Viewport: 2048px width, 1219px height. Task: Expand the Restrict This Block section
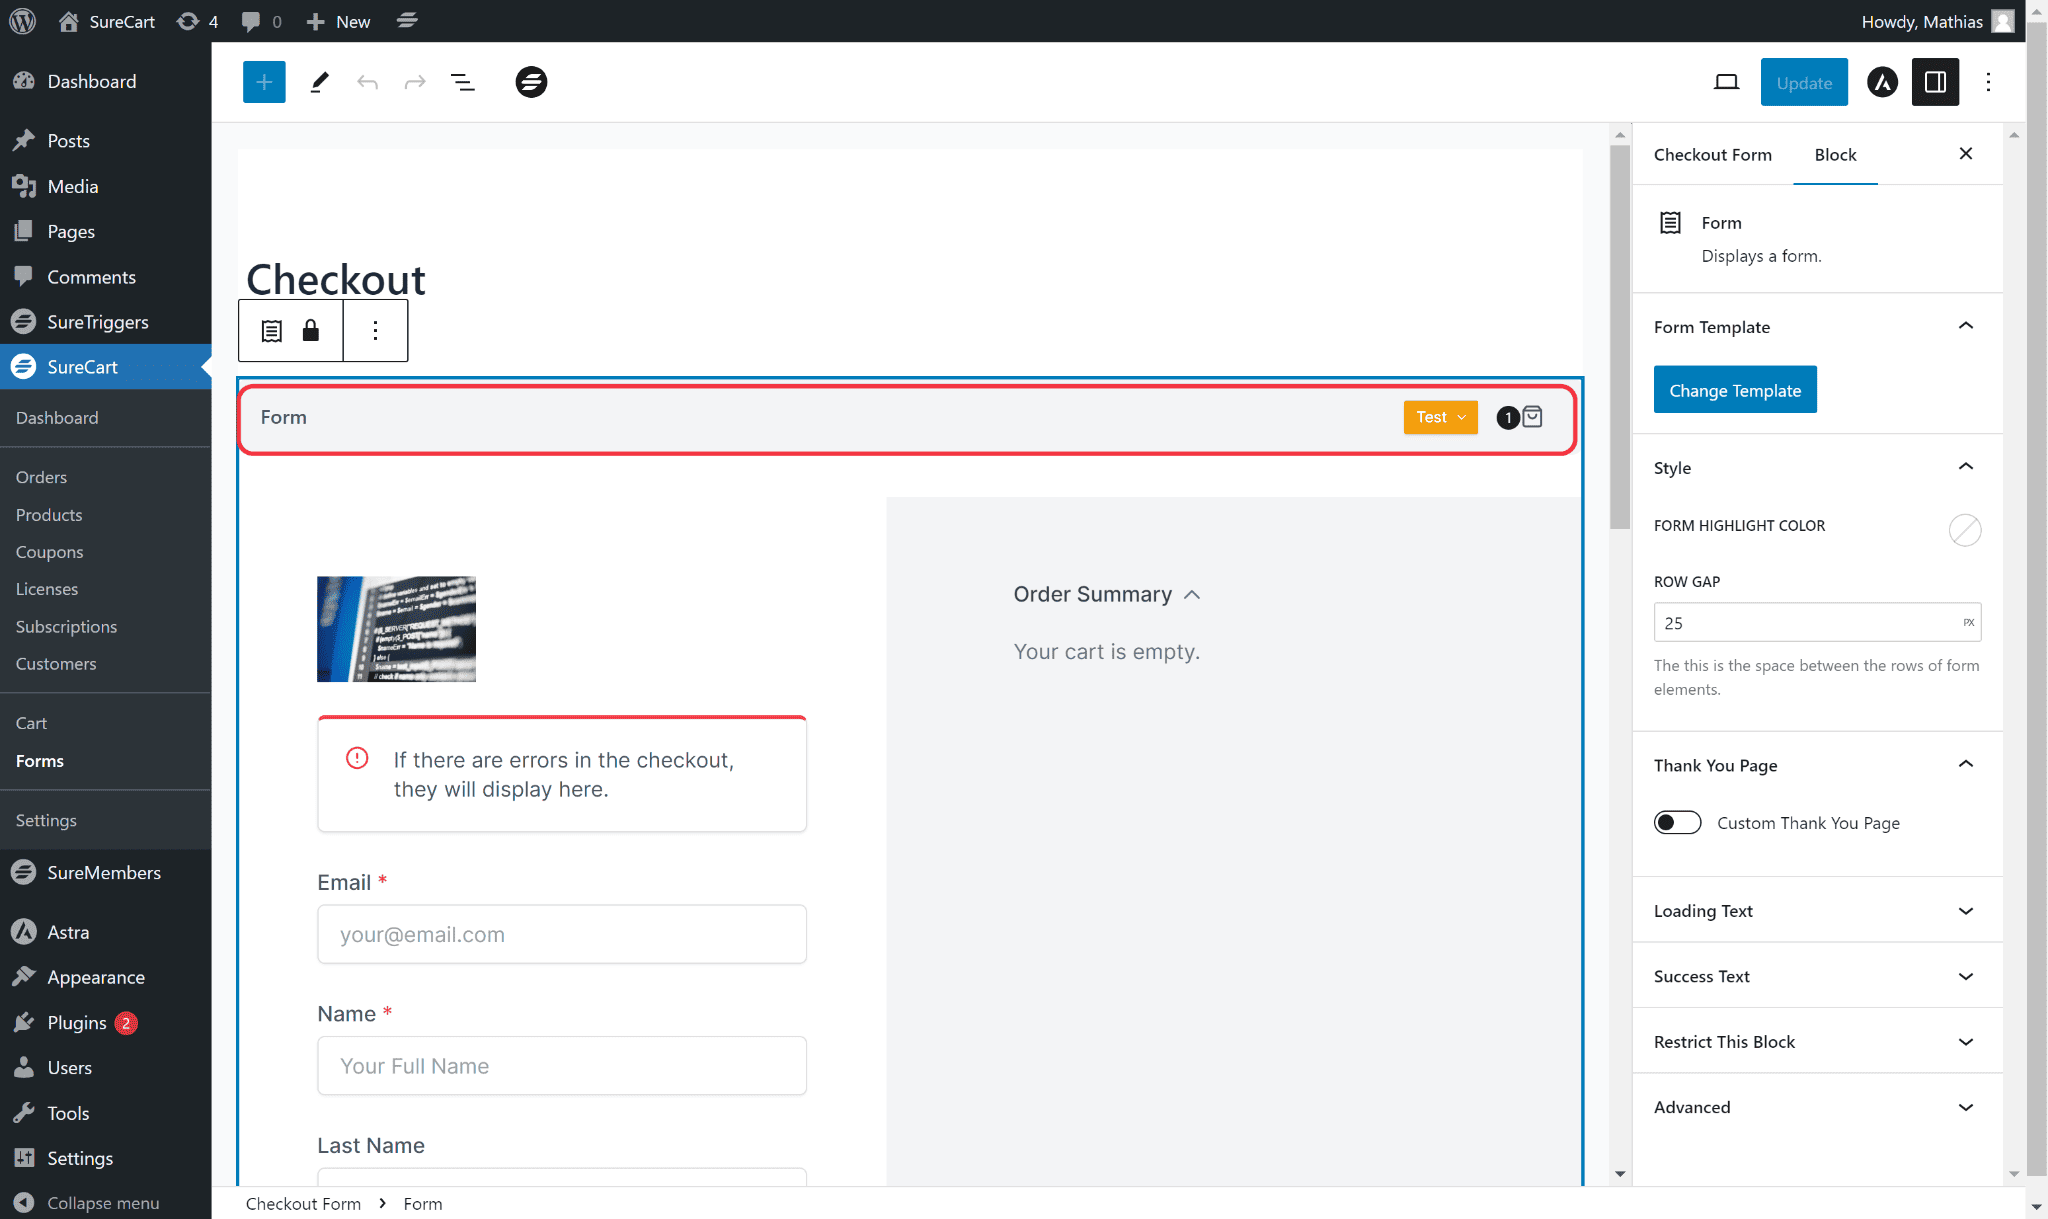[x=1816, y=1042]
